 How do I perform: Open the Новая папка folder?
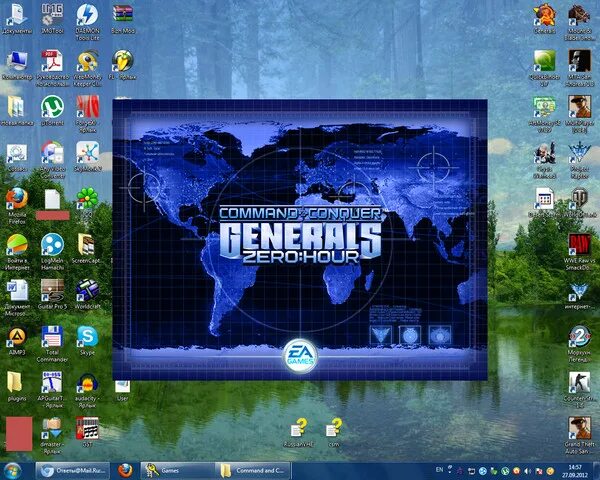(16, 108)
